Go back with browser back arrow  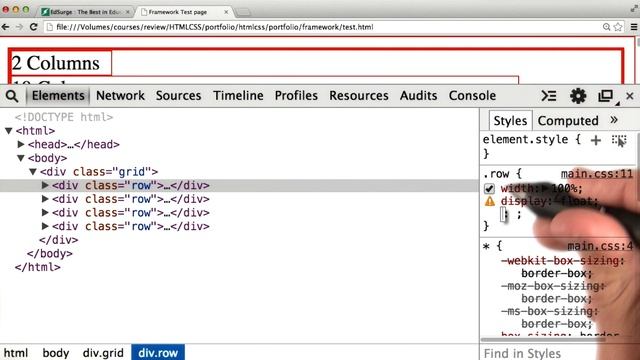[x=6, y=27]
